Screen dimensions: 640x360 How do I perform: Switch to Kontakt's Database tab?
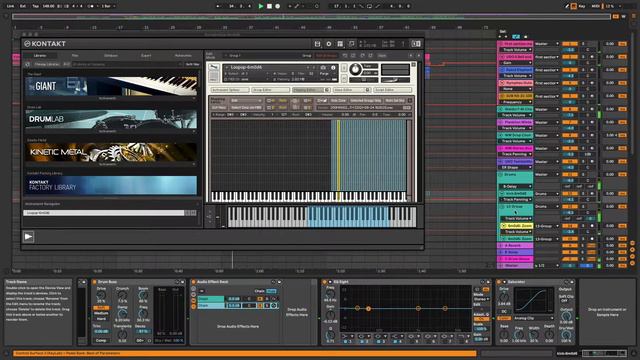[111, 56]
